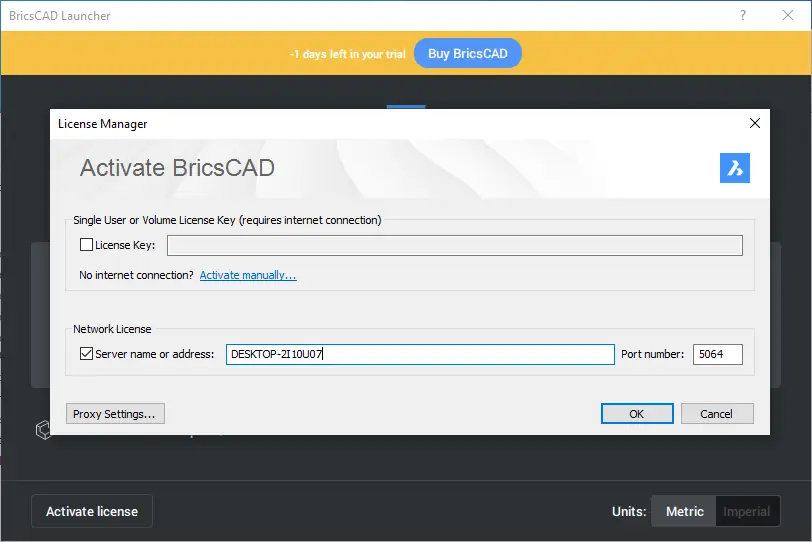Image resolution: width=812 pixels, height=542 pixels.
Task: Focus the server name address field
Action: pyautogui.click(x=420, y=355)
